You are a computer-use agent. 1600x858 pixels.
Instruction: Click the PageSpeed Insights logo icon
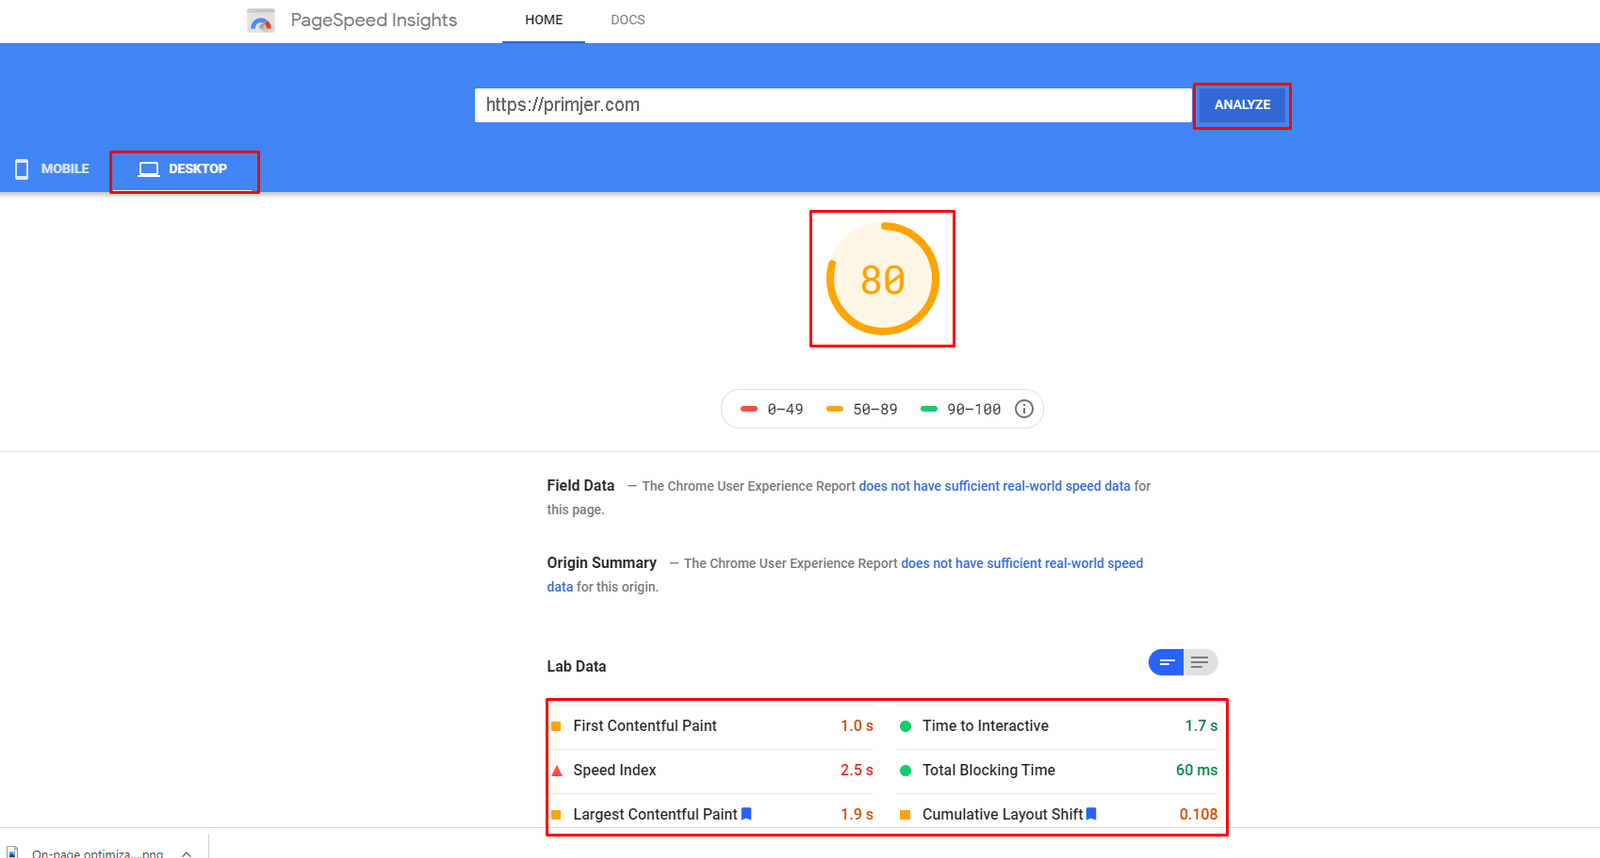click(x=261, y=20)
